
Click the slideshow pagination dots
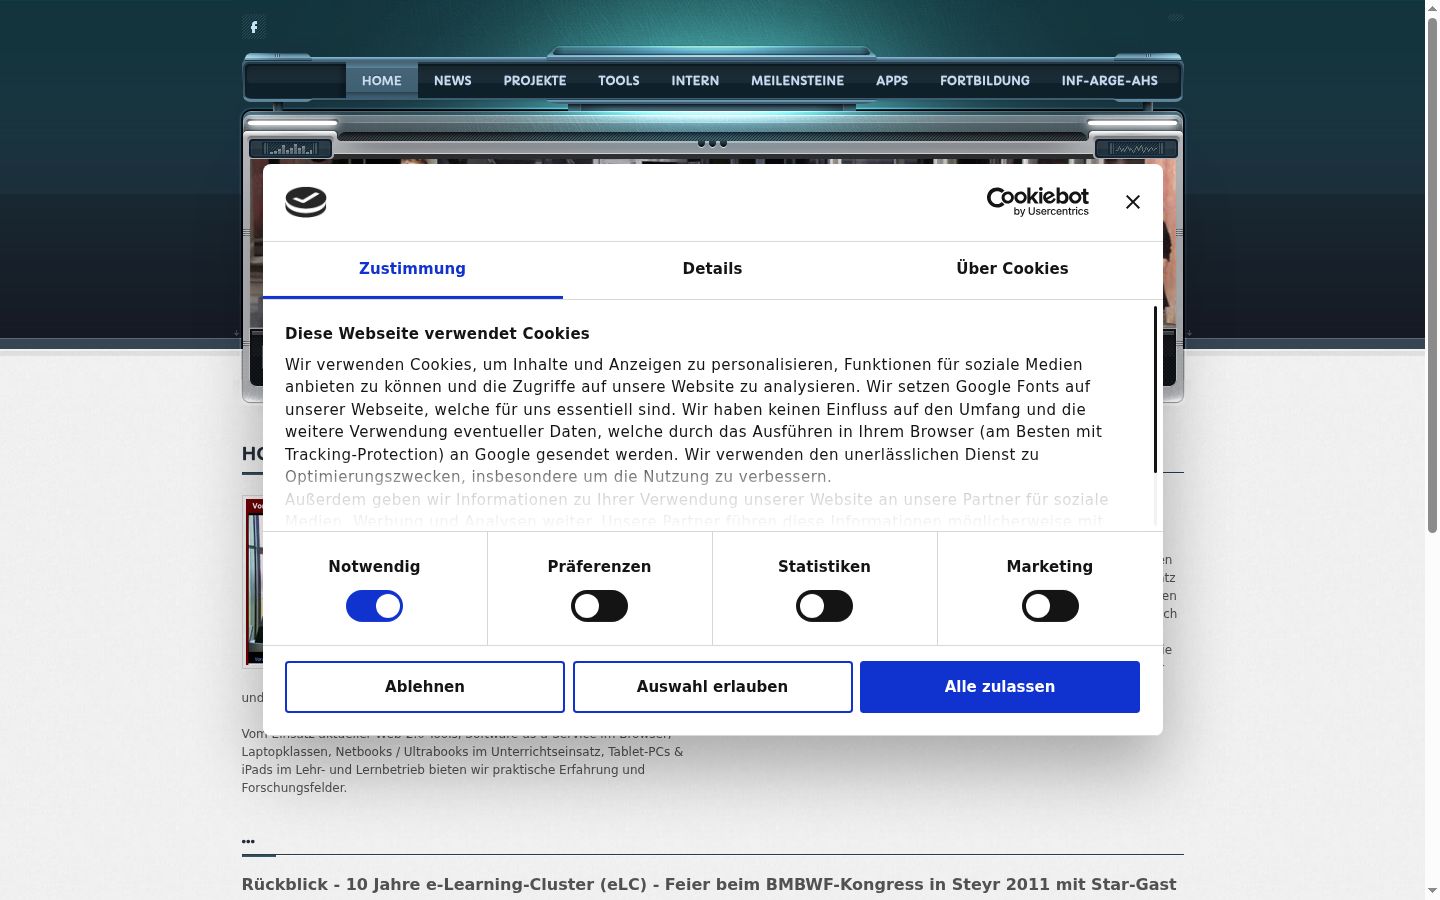coord(712,143)
